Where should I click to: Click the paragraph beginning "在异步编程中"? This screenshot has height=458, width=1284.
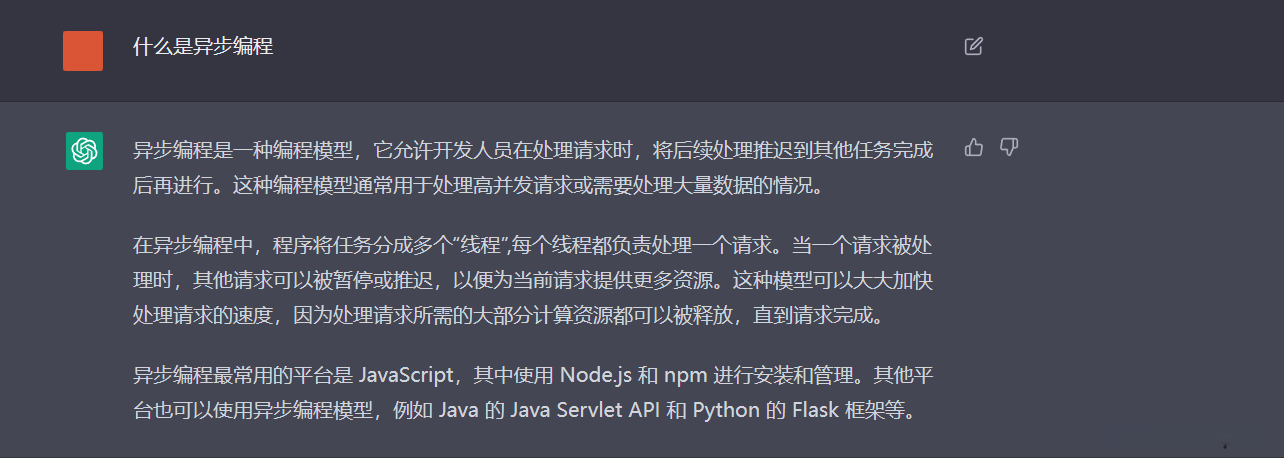pyautogui.click(x=533, y=280)
